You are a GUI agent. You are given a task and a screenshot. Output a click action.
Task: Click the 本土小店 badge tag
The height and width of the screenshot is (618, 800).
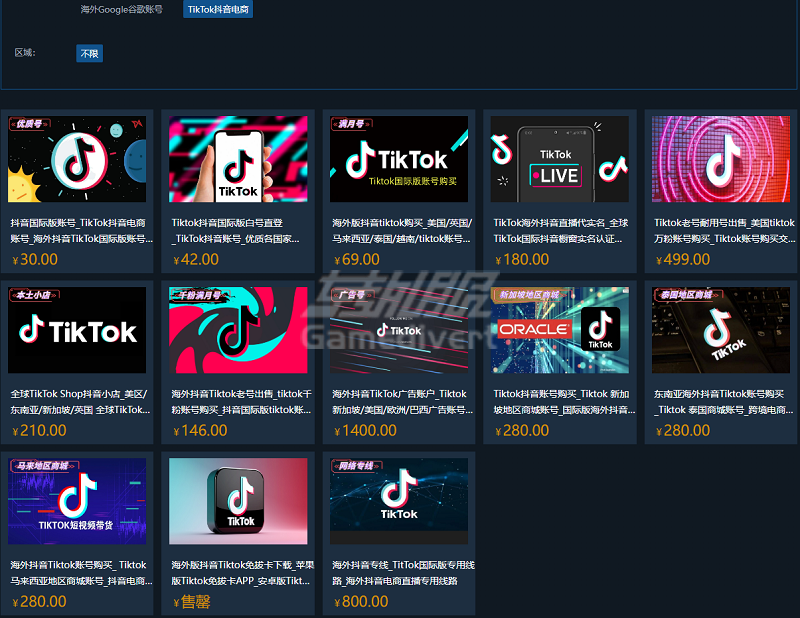coord(34,294)
